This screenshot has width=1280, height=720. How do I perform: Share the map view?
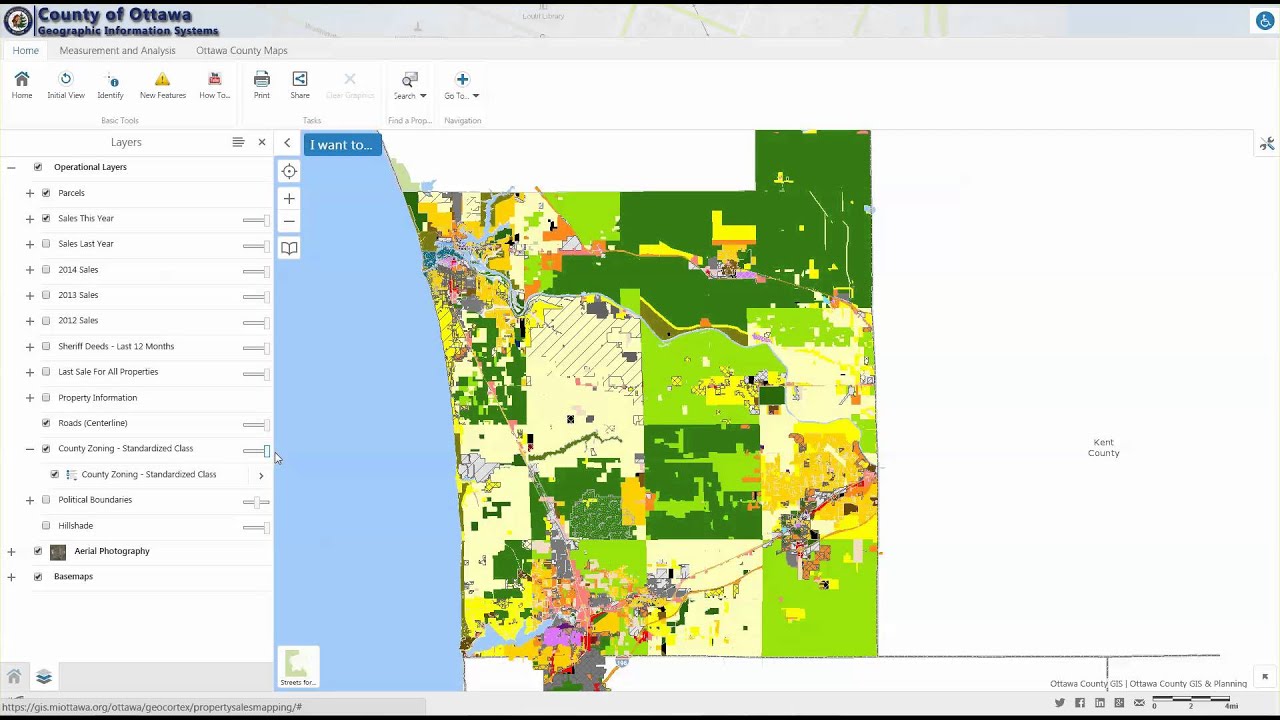[300, 85]
